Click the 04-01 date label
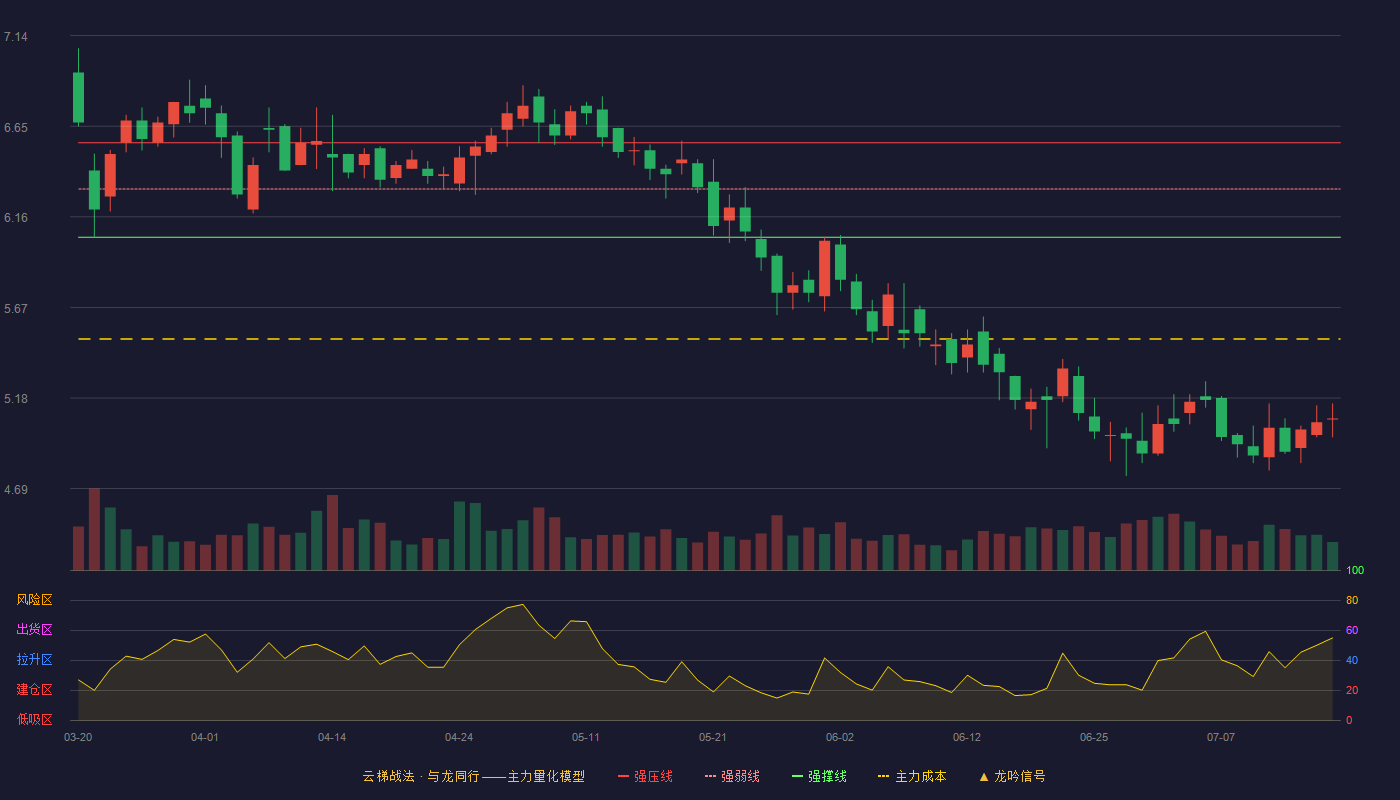The width and height of the screenshot is (1400, 800). pos(205,737)
